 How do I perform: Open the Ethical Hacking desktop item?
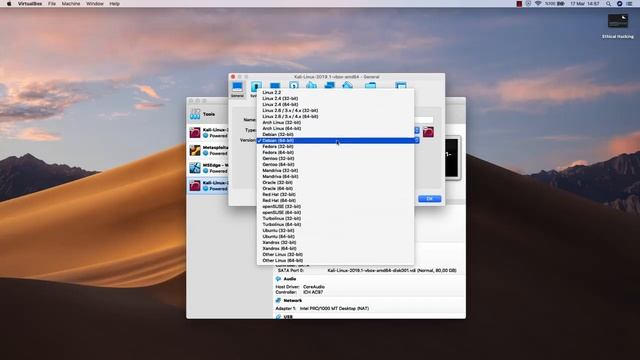tap(618, 27)
